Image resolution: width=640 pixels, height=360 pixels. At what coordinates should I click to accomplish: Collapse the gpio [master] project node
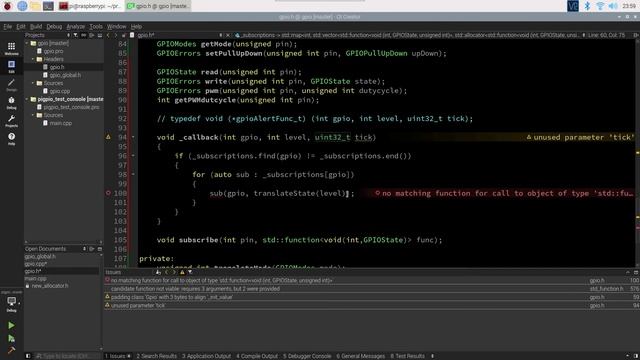27,43
